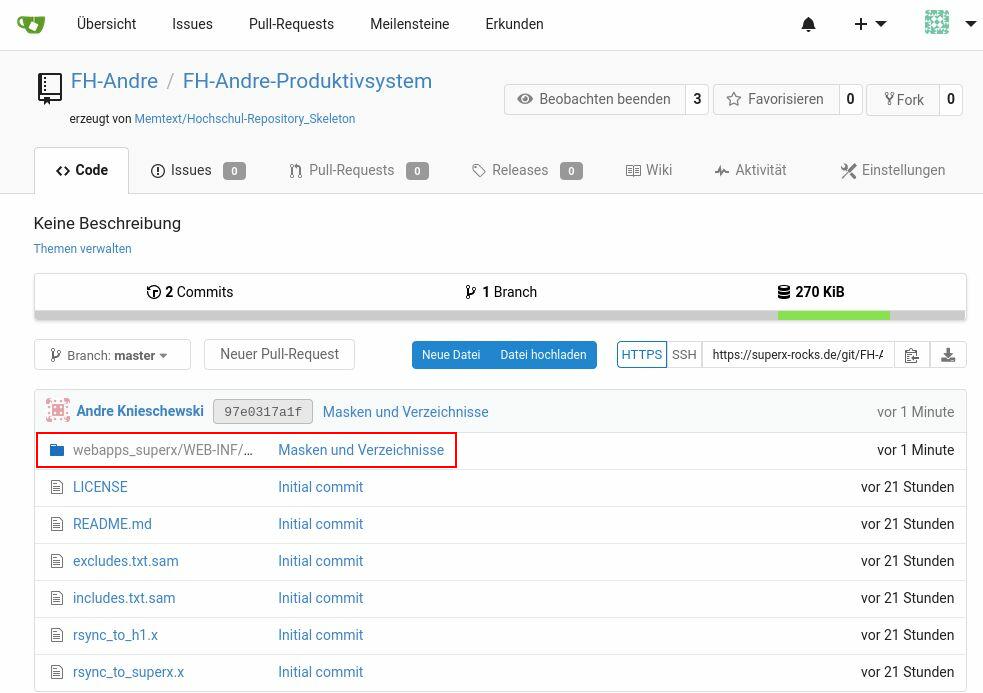
Task: Click the repository icon beside FH-Andre
Action: (49, 87)
